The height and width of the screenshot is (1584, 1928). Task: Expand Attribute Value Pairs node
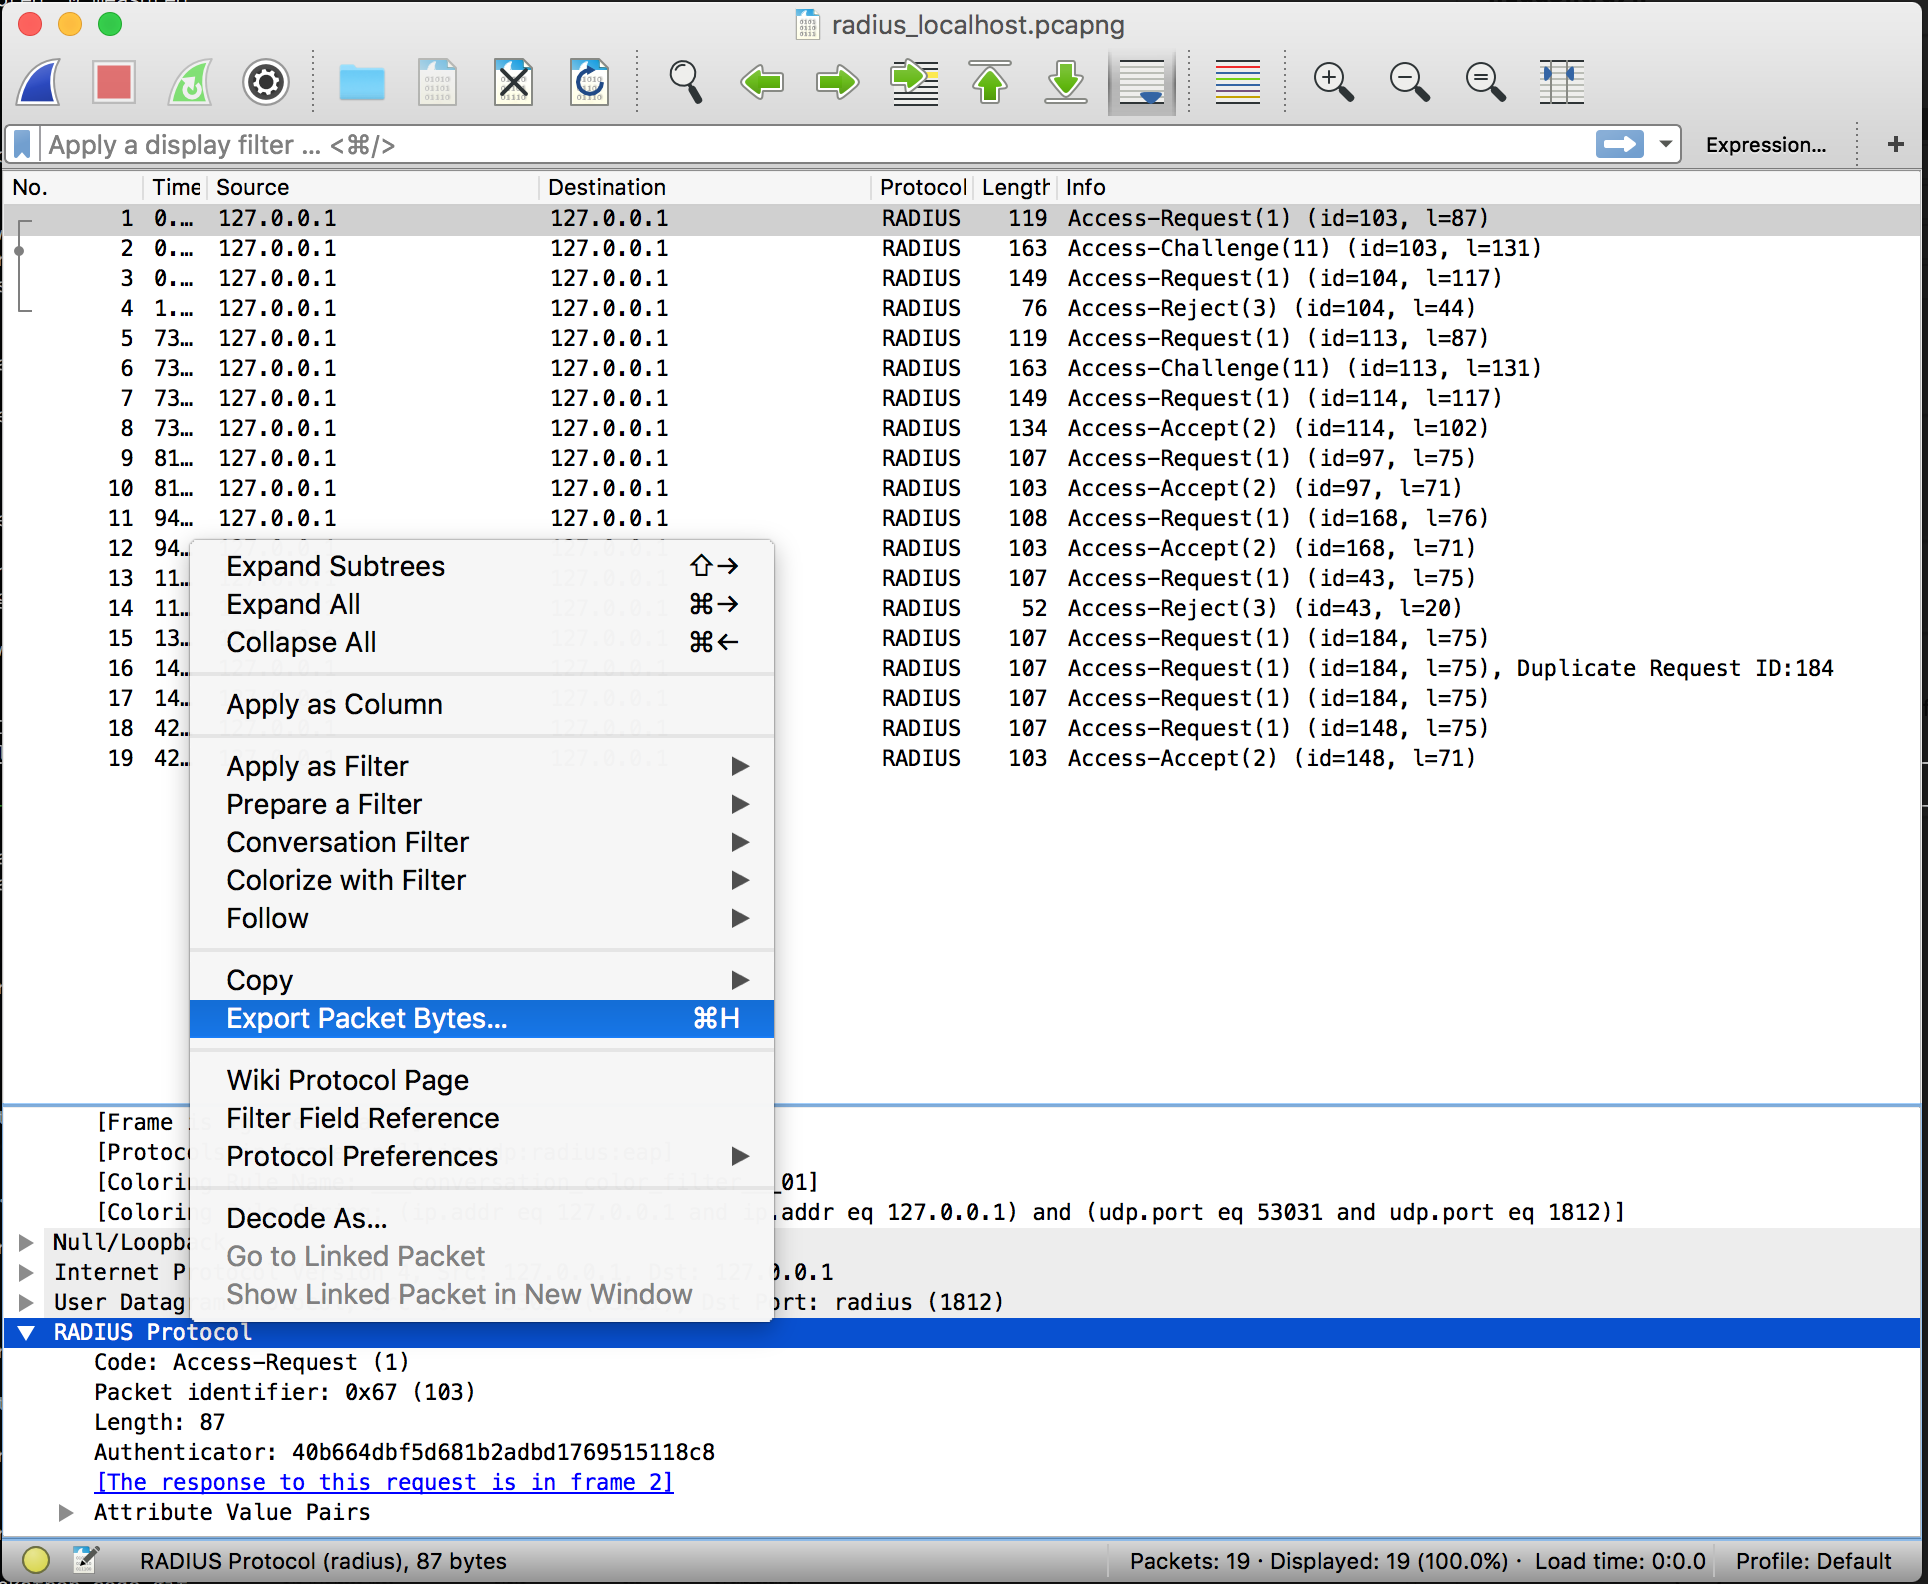pyautogui.click(x=66, y=1512)
